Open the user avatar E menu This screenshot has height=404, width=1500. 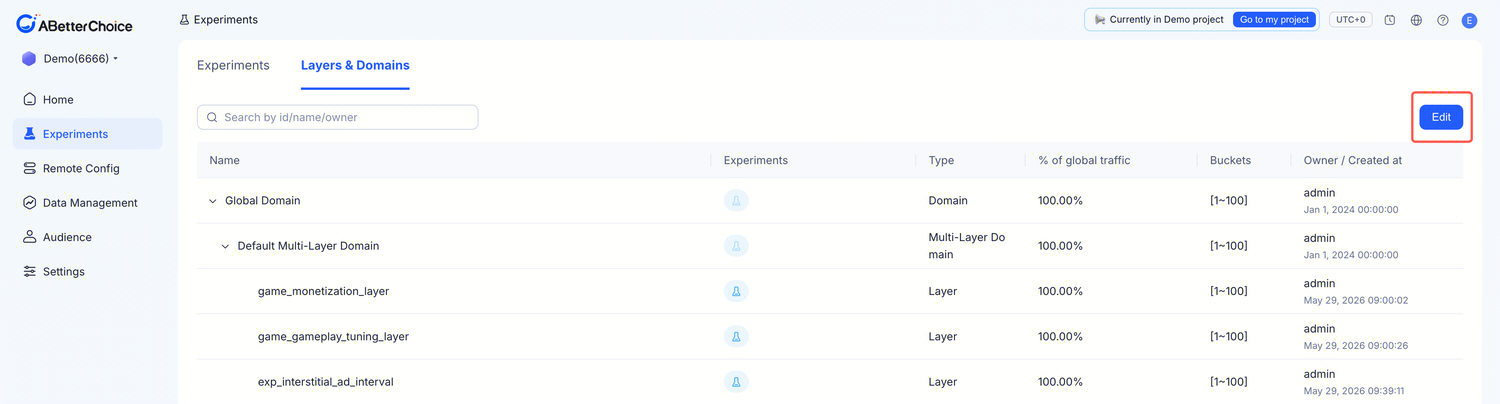[1469, 20]
